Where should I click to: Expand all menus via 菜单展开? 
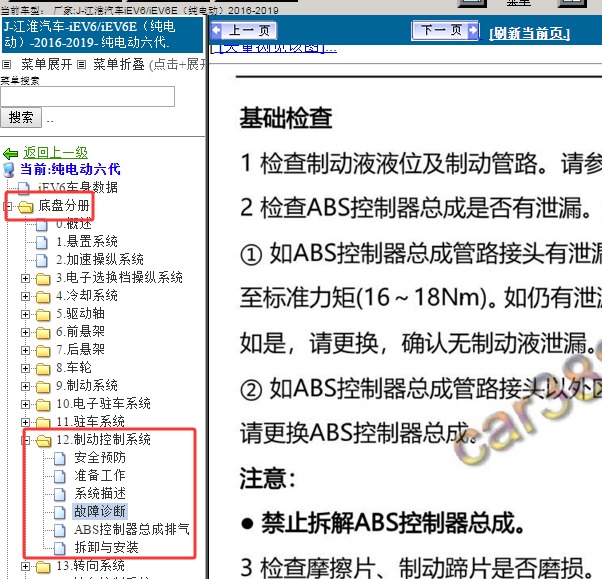(46, 64)
